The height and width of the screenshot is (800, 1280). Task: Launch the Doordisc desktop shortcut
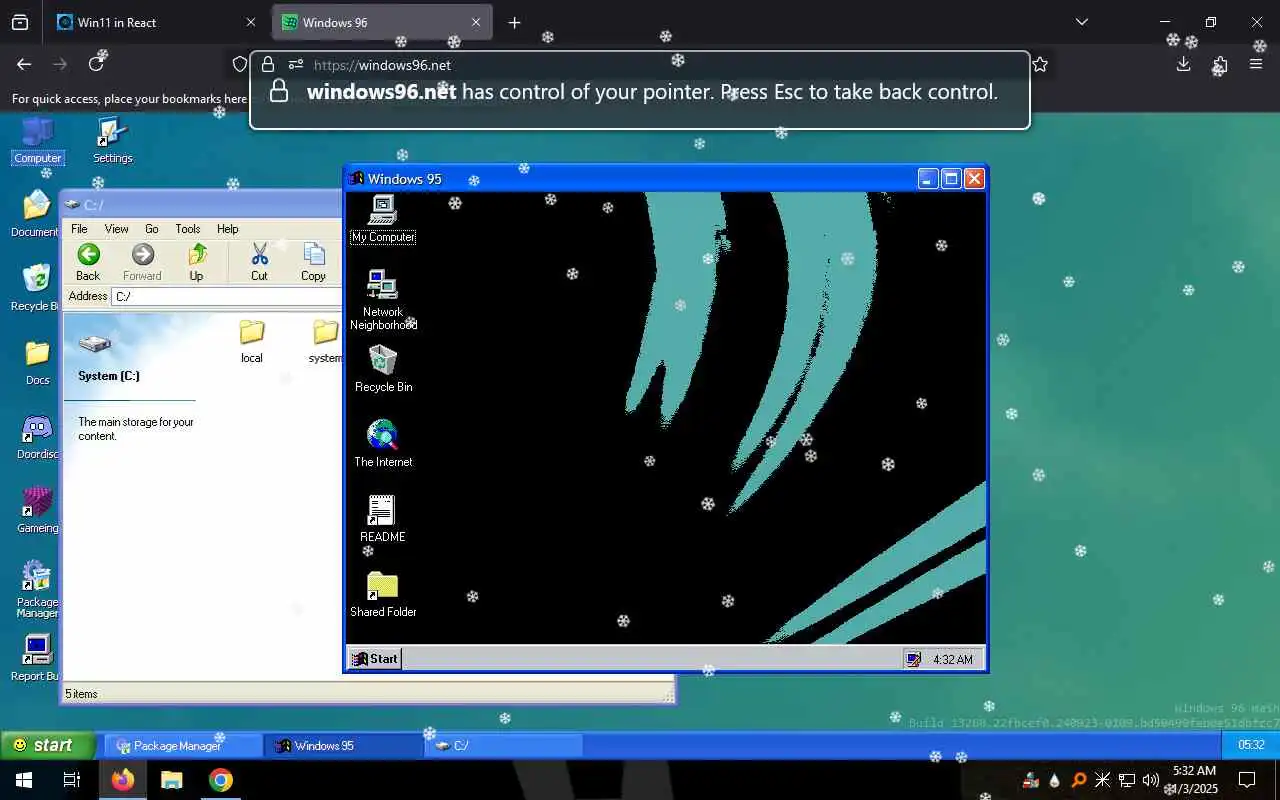click(x=37, y=436)
